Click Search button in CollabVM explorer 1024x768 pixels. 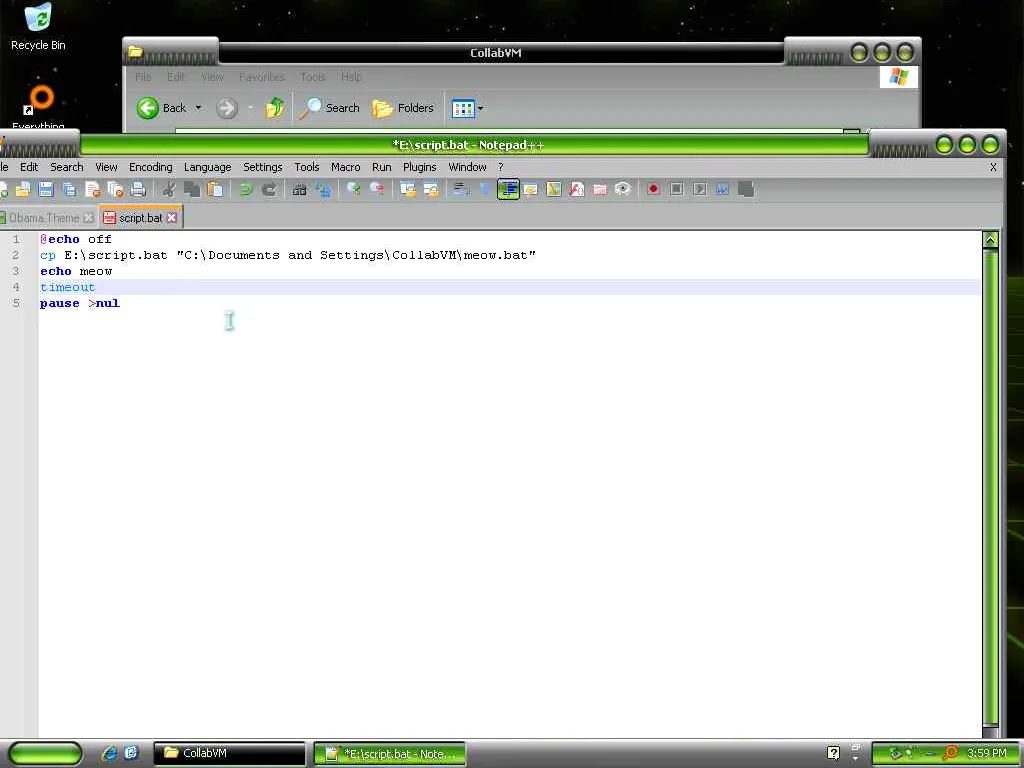pyautogui.click(x=329, y=108)
